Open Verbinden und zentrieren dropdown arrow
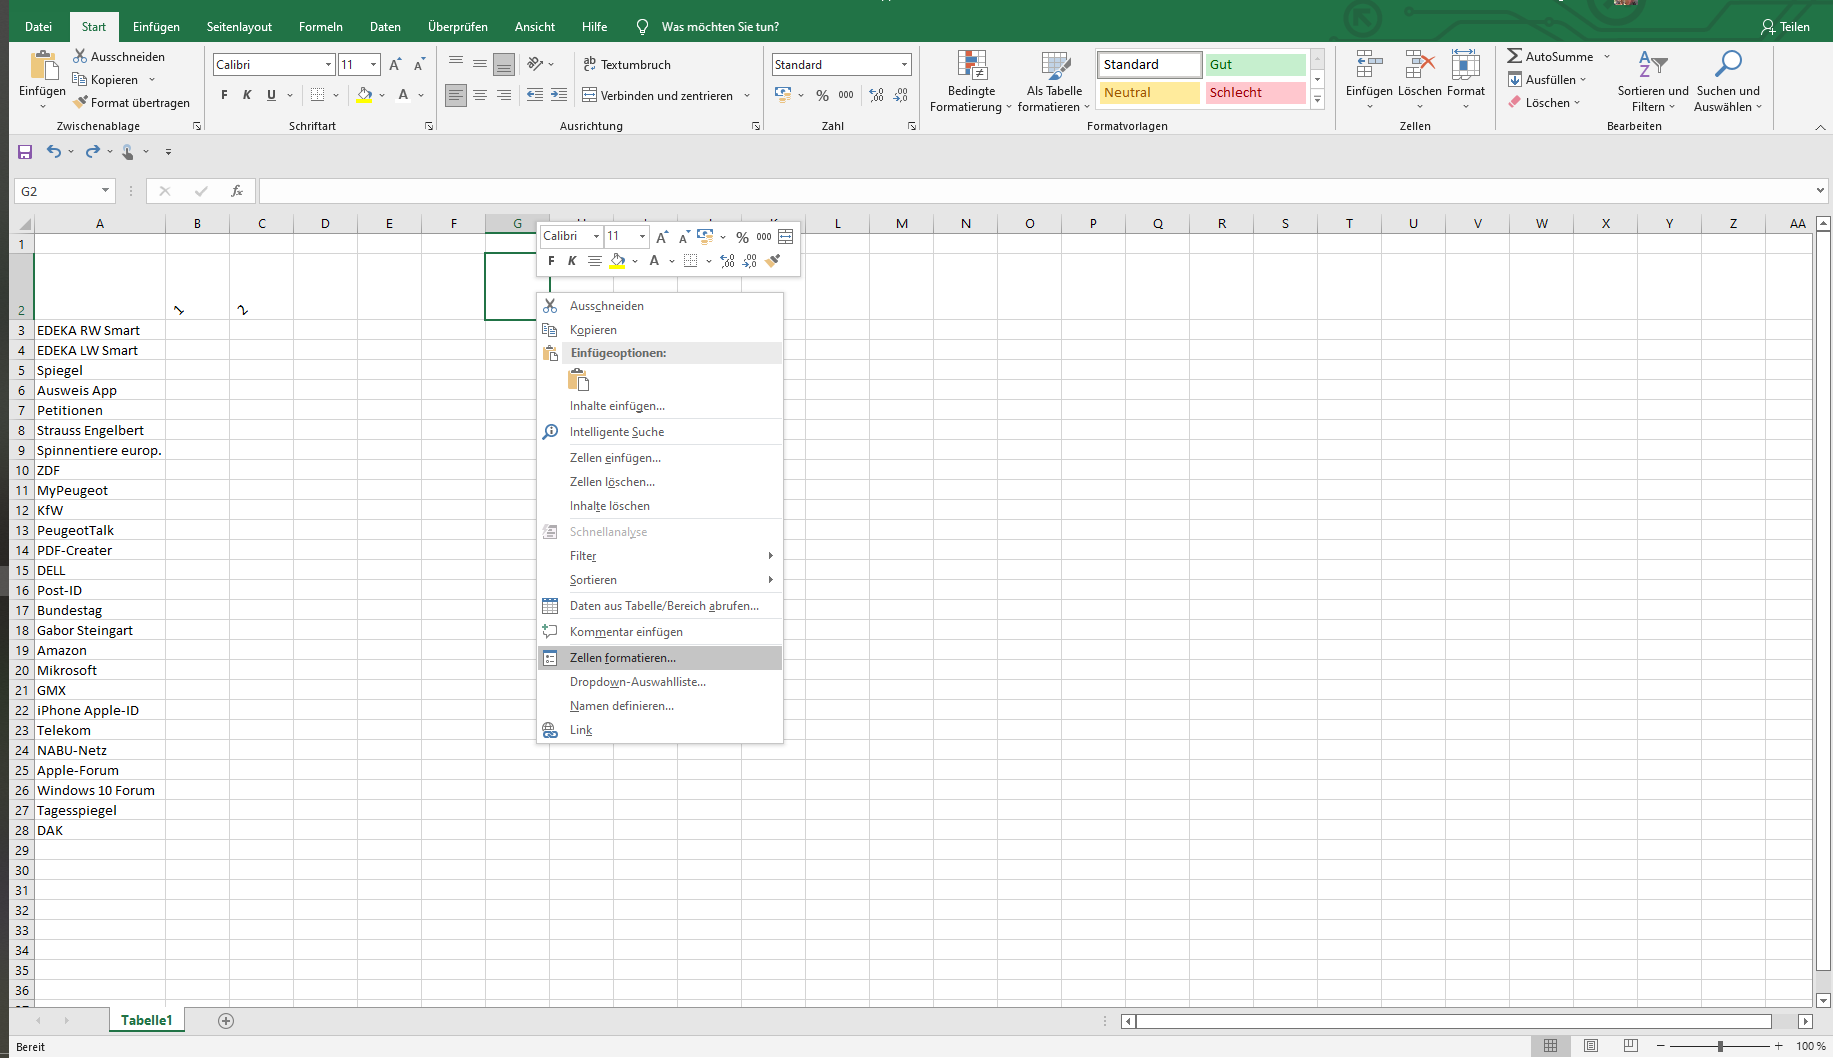This screenshot has height=1058, width=1833. [x=746, y=96]
